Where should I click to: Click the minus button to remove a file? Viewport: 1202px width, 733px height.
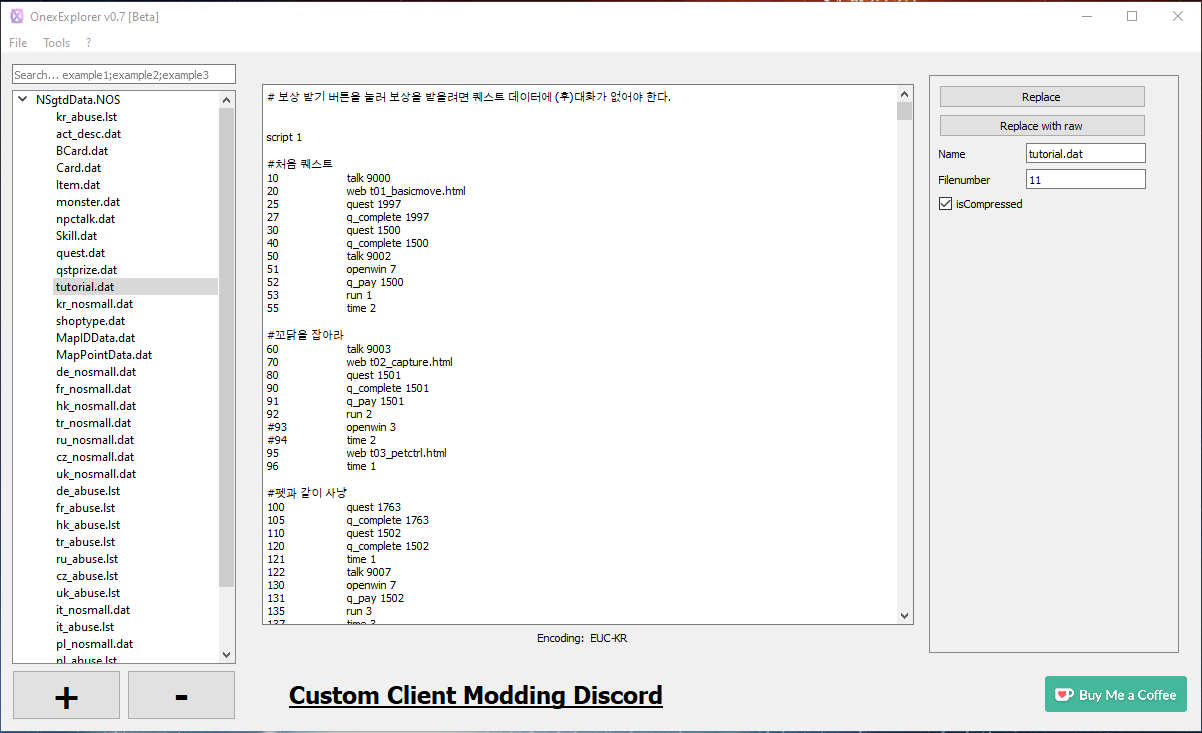point(181,695)
